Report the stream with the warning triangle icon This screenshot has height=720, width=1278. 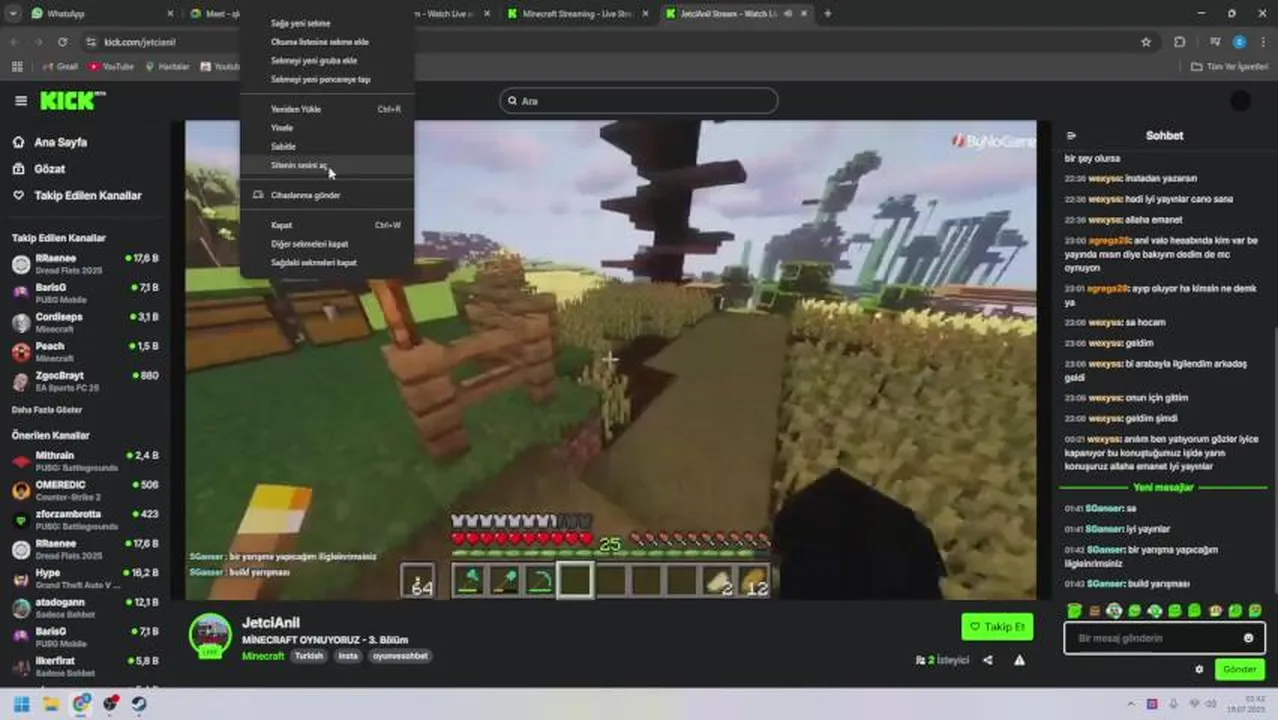point(1019,660)
